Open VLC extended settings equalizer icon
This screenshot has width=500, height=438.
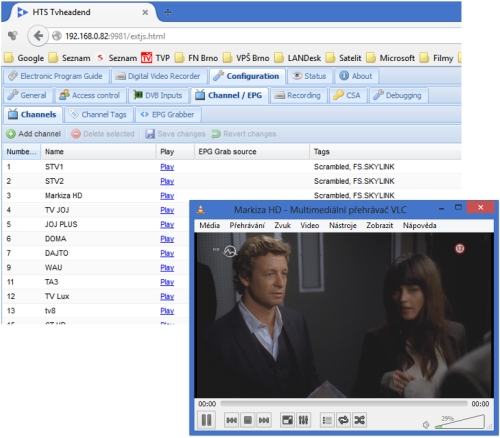coord(303,420)
